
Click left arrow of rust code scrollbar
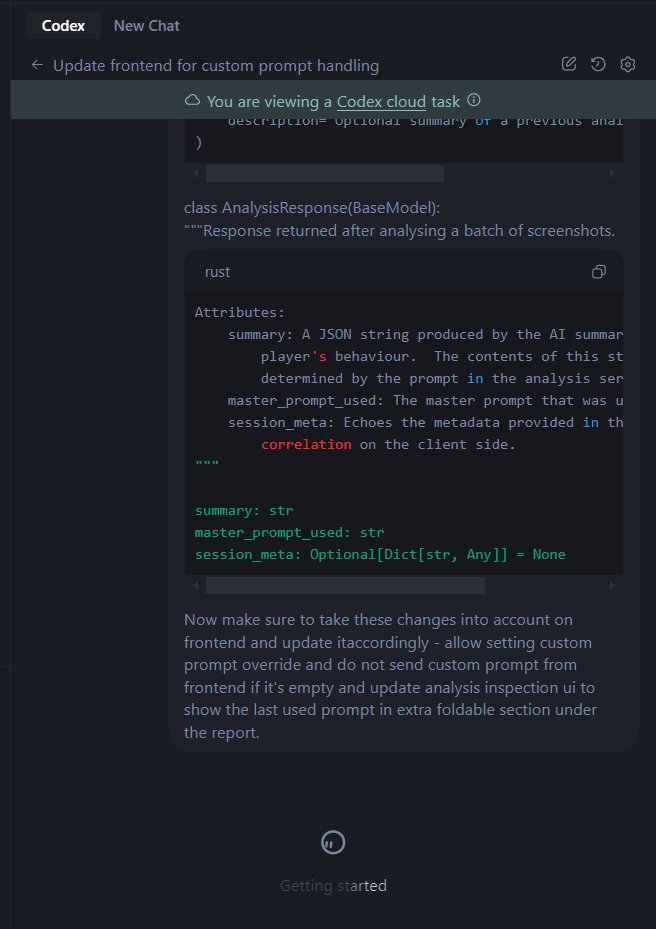(x=196, y=586)
